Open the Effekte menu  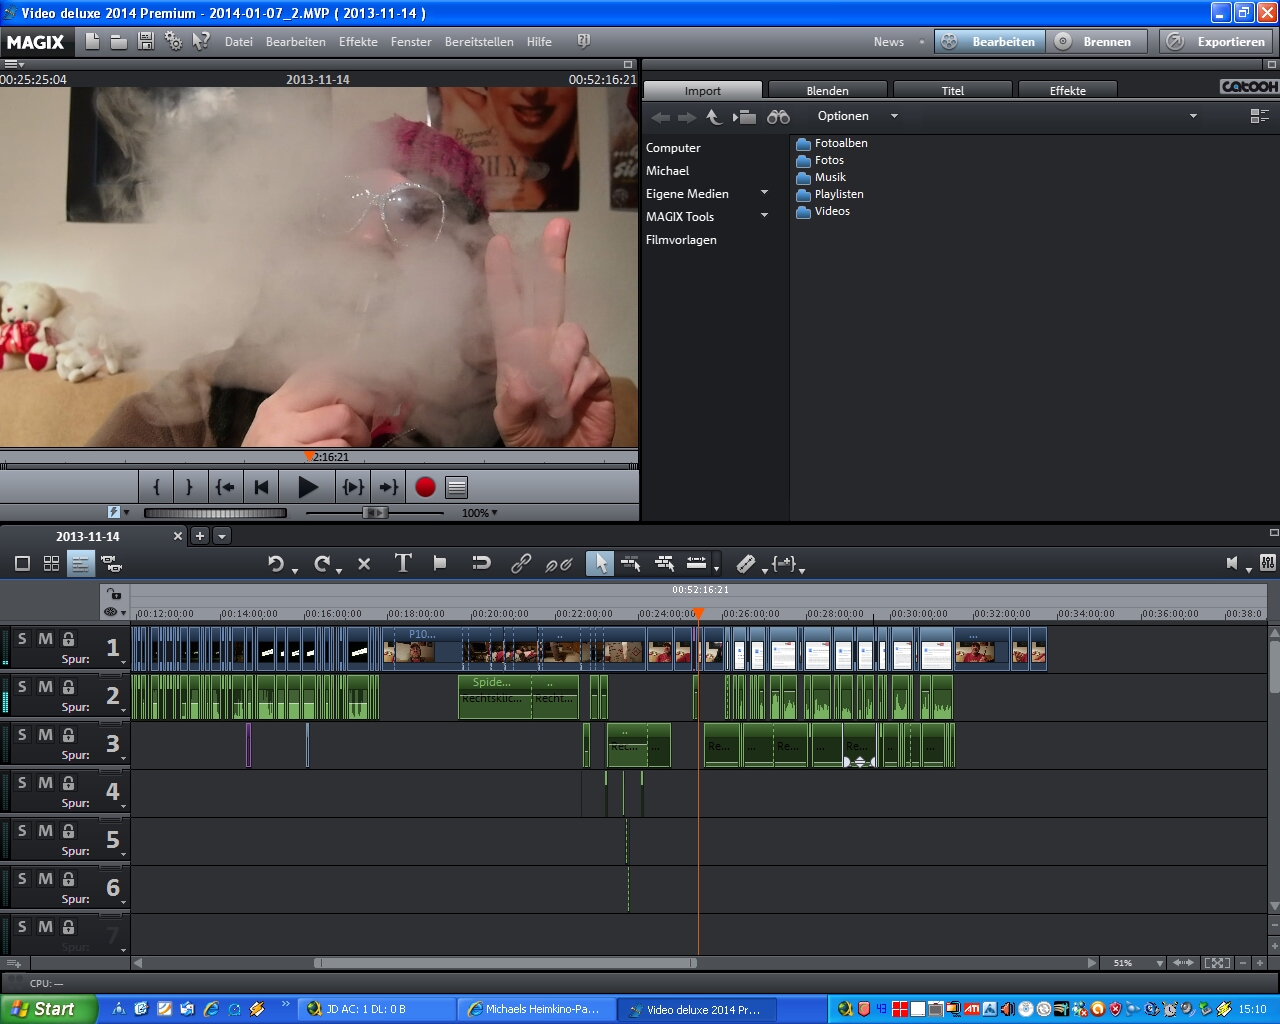point(358,42)
